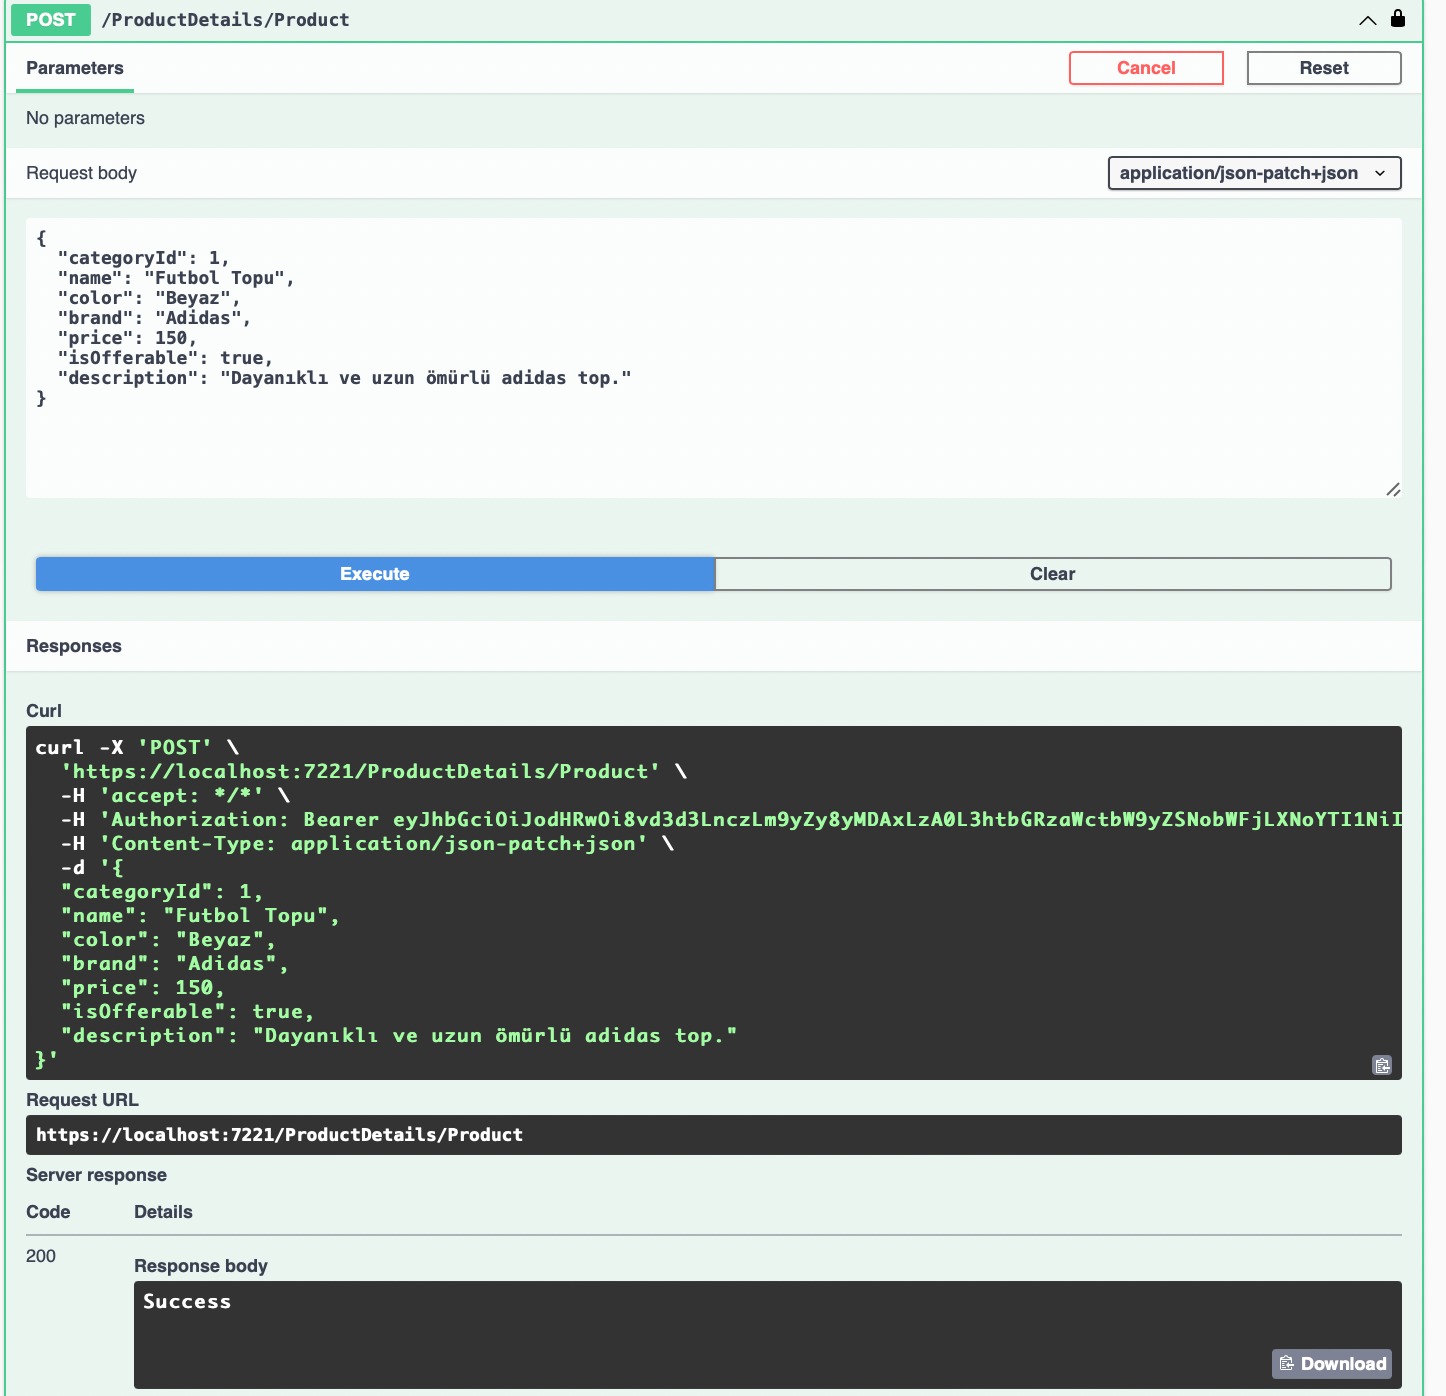The height and width of the screenshot is (1396, 1446).
Task: Click the /ProductDetails/Product endpoint path
Action: tap(226, 19)
